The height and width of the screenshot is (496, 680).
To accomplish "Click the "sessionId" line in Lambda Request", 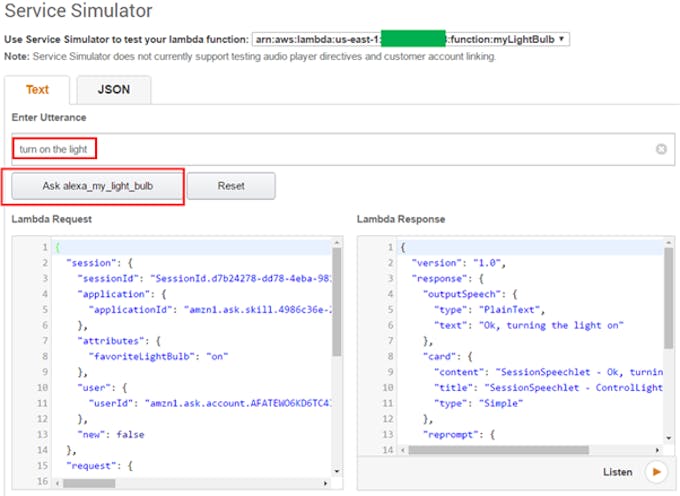I will click(204, 278).
